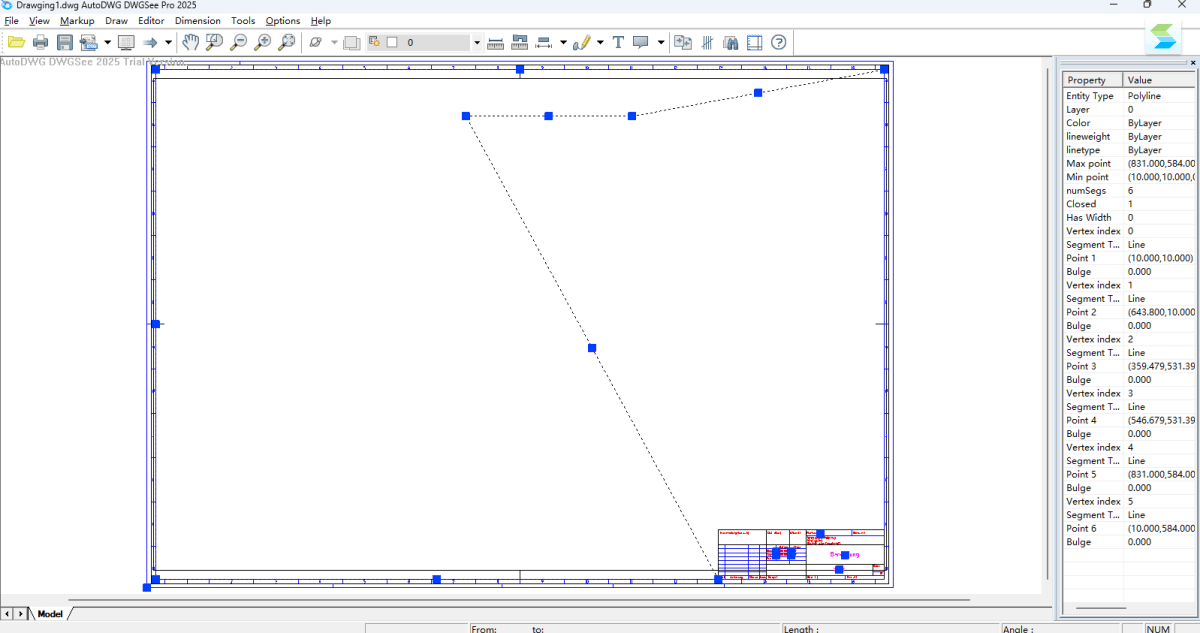Switch to the Model tab
Screen dimensions: 1200x633
[x=50, y=614]
